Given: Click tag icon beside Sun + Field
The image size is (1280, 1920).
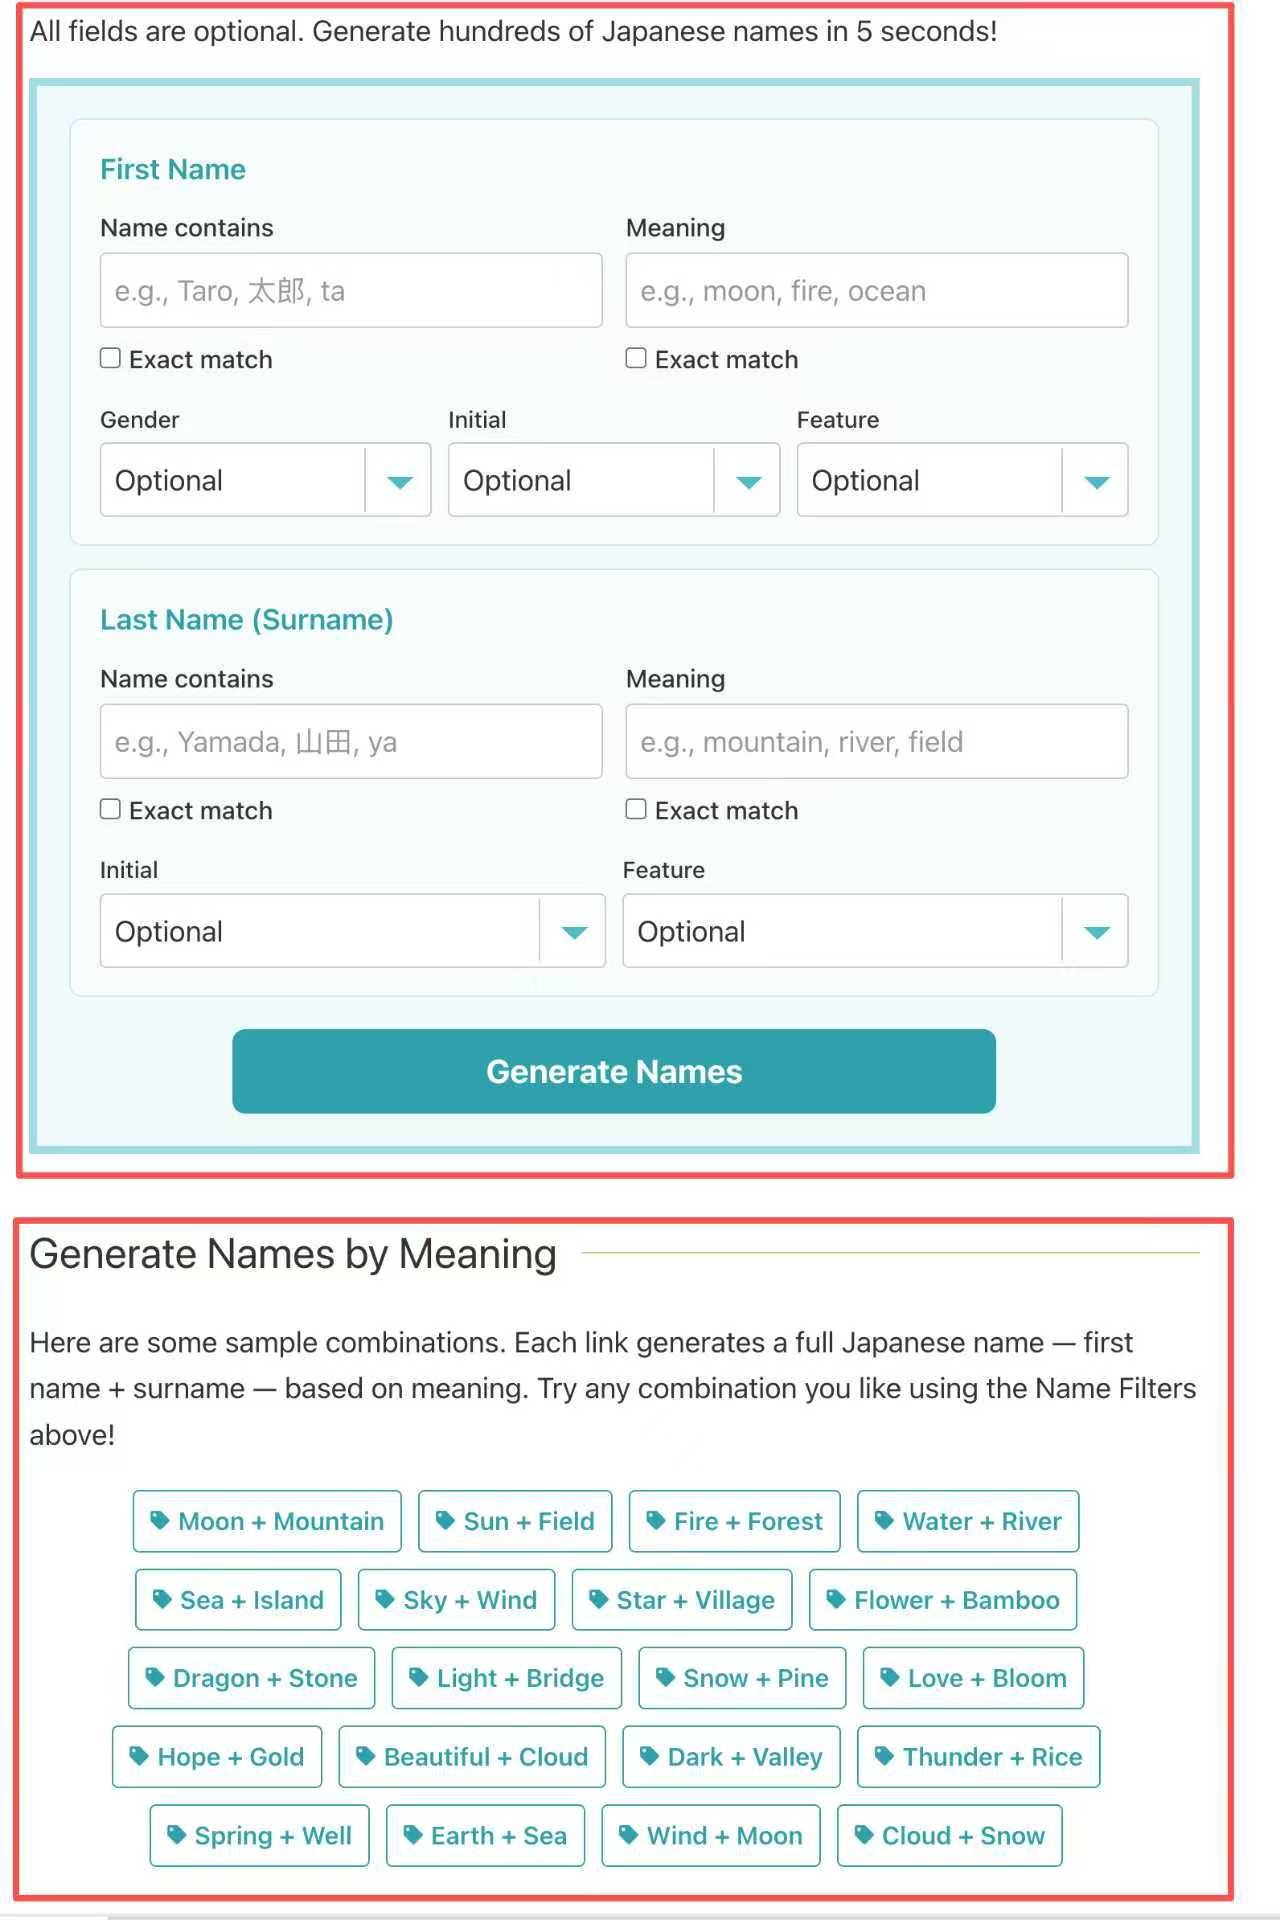Looking at the screenshot, I should [445, 1520].
